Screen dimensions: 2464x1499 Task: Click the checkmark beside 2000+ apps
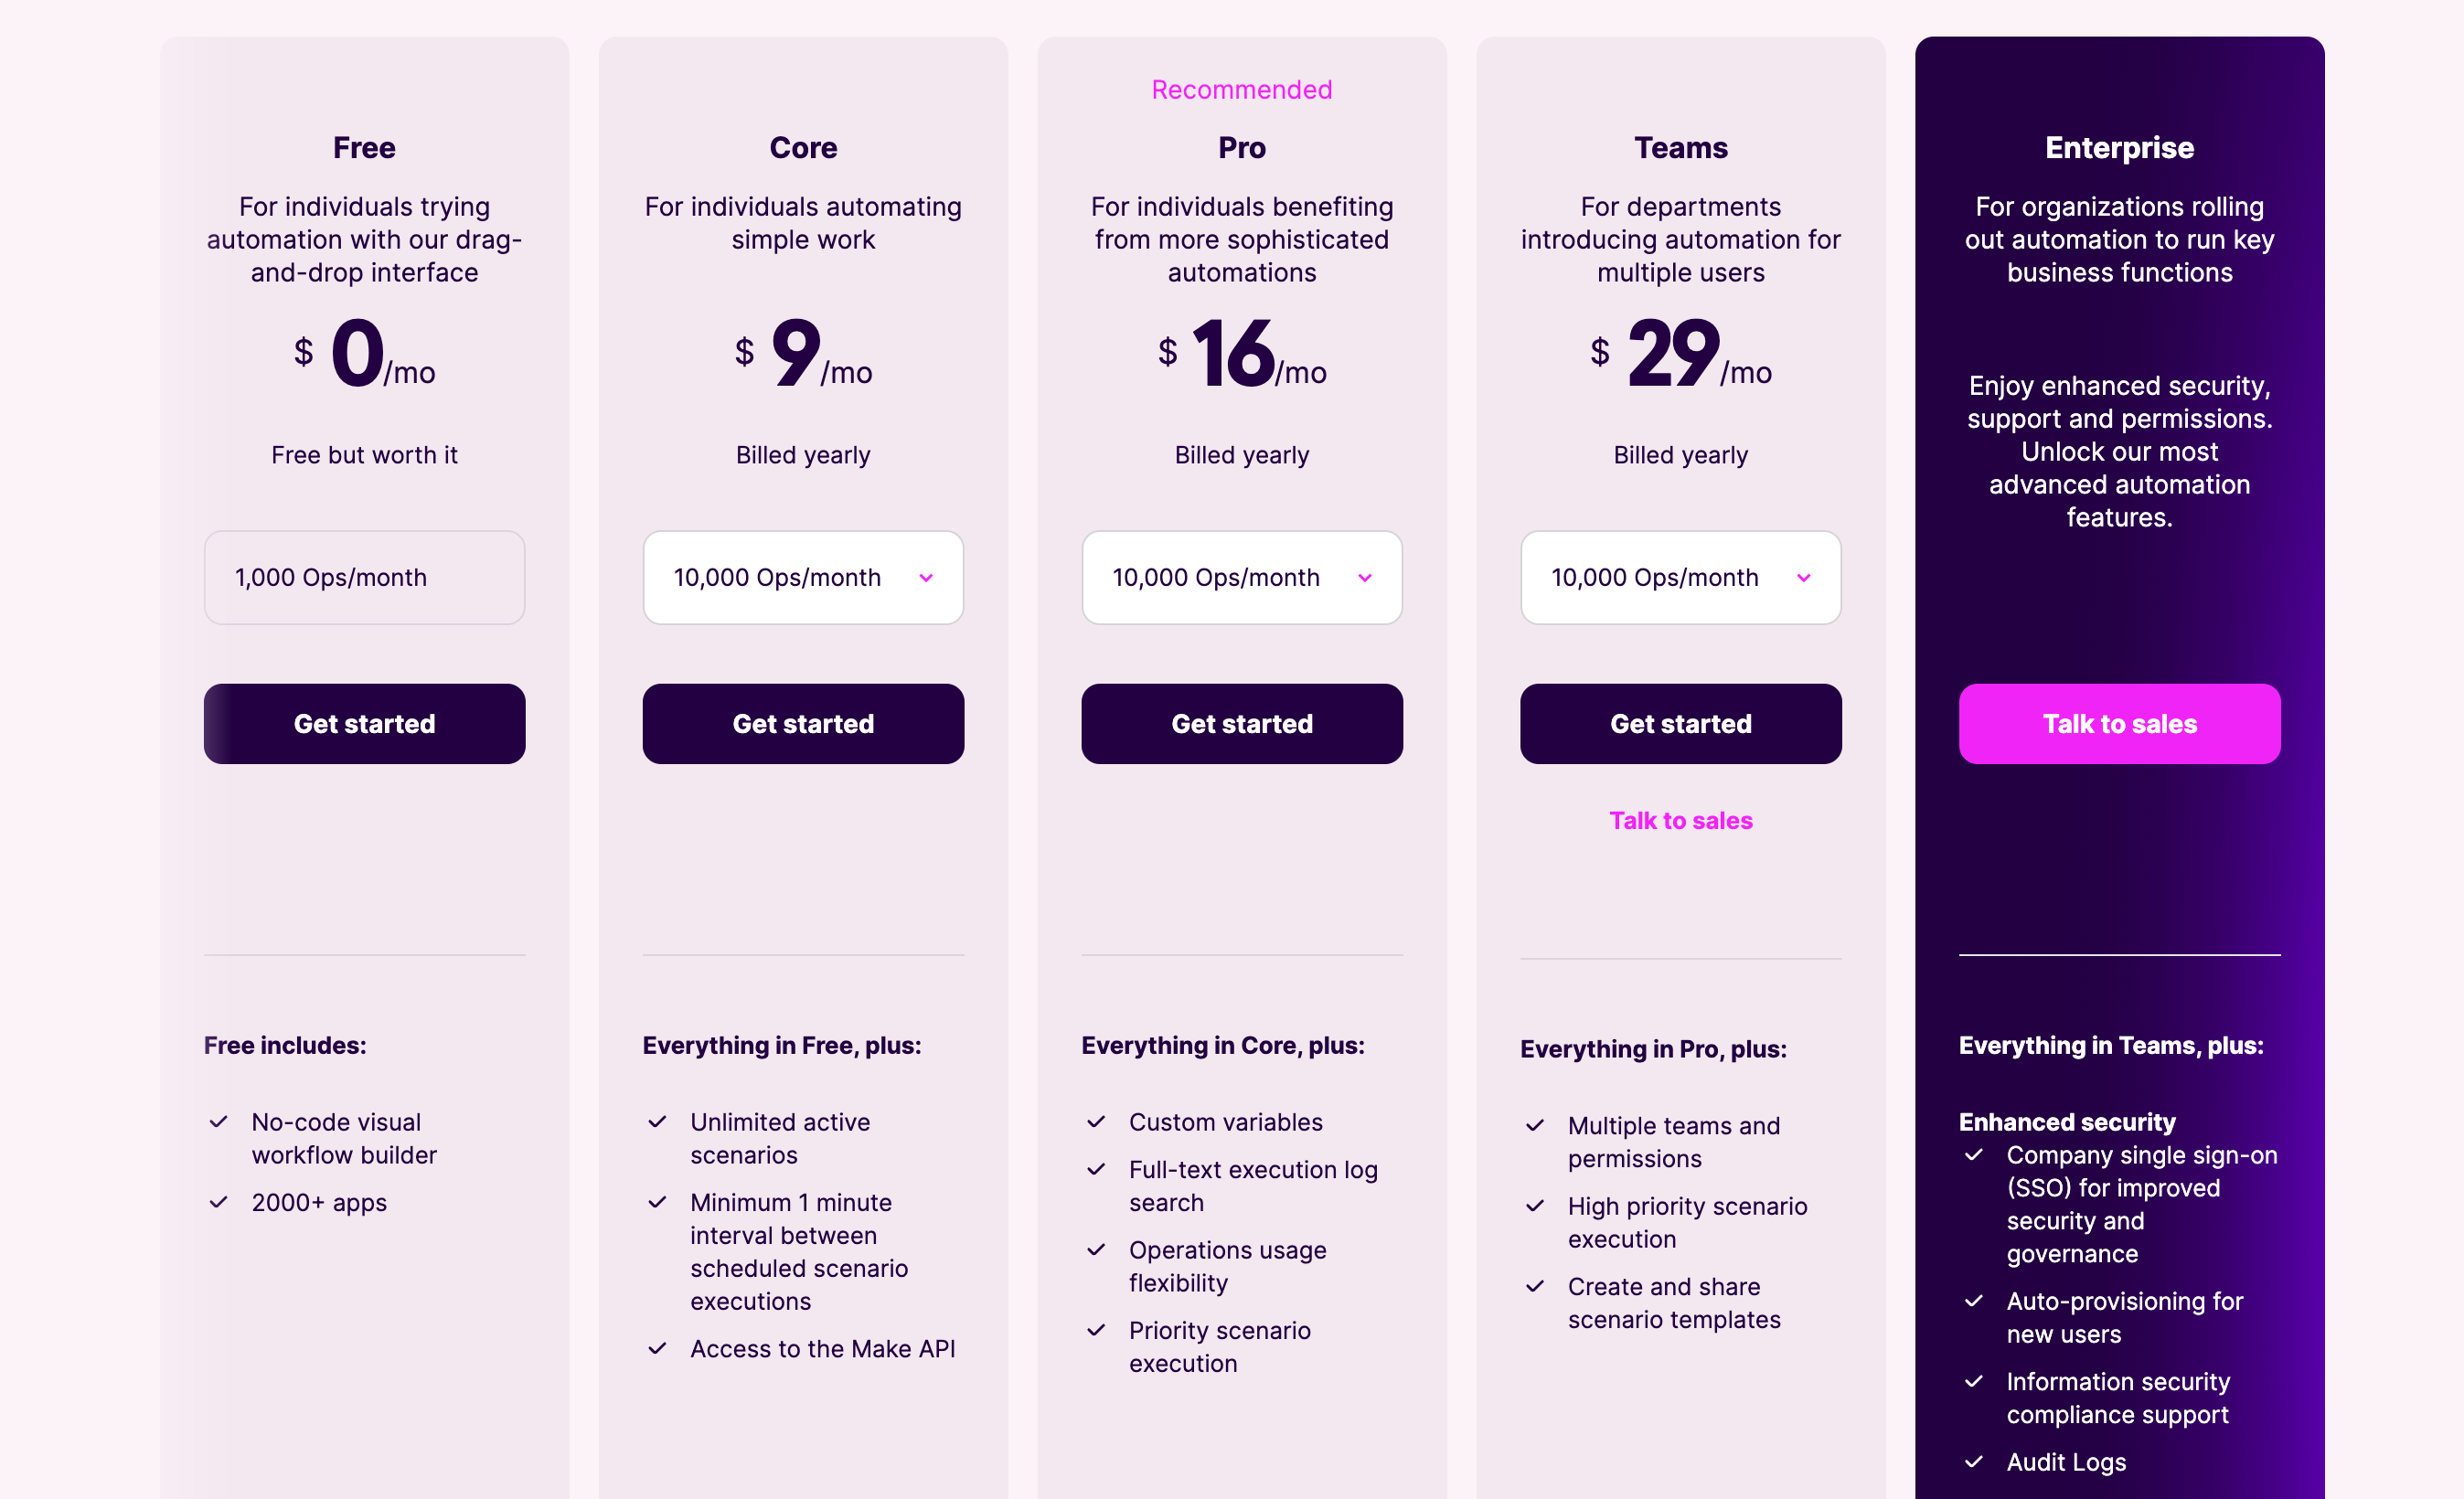221,1202
